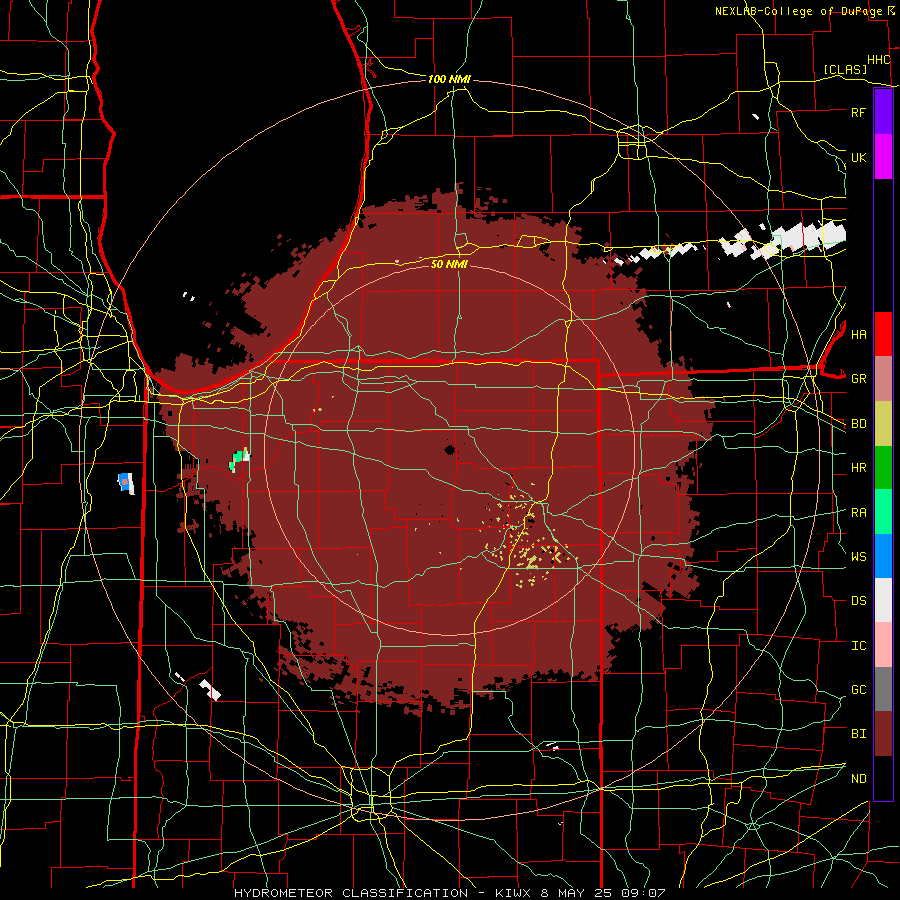Click the BI legend label
The image size is (900, 900).
point(858,734)
